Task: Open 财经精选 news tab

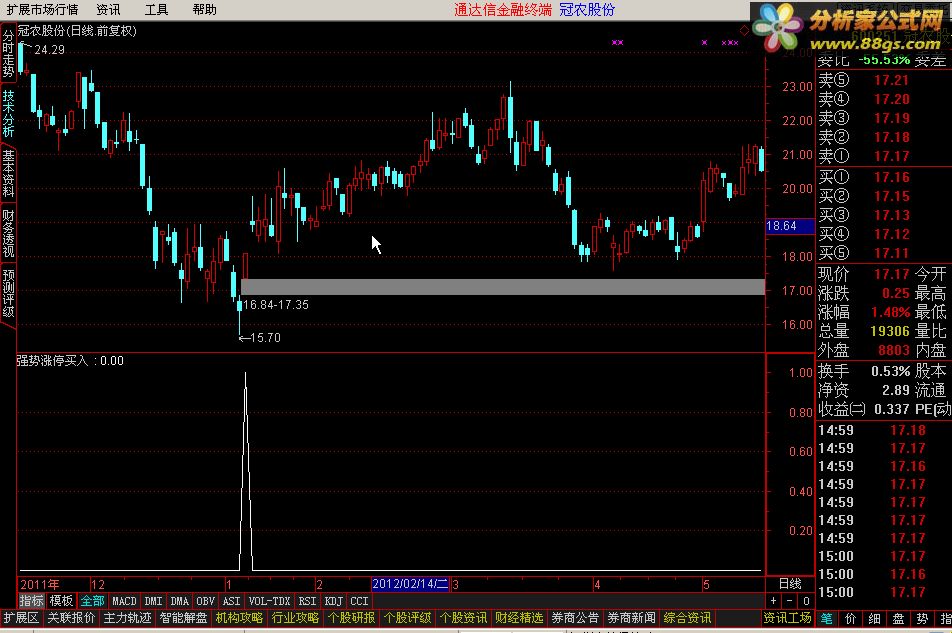Action: coord(518,618)
